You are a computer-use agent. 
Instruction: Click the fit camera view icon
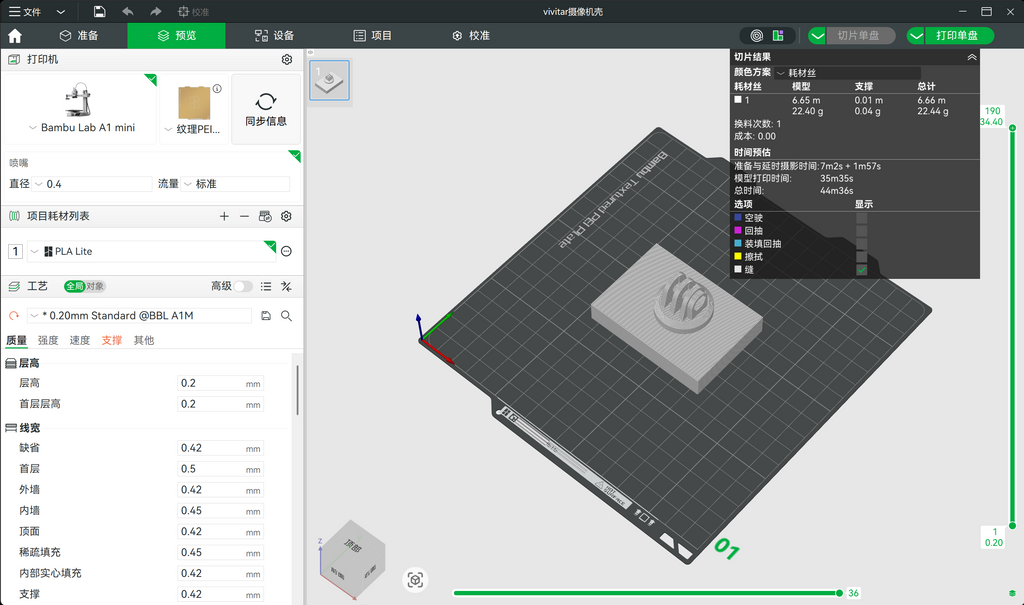pos(415,580)
